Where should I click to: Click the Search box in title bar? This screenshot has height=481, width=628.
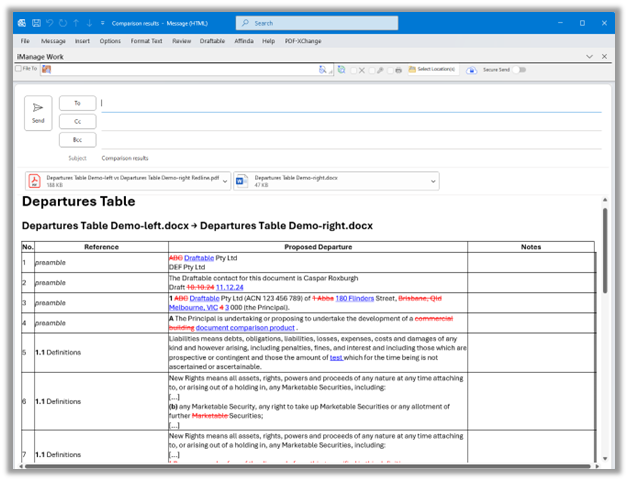click(x=317, y=23)
